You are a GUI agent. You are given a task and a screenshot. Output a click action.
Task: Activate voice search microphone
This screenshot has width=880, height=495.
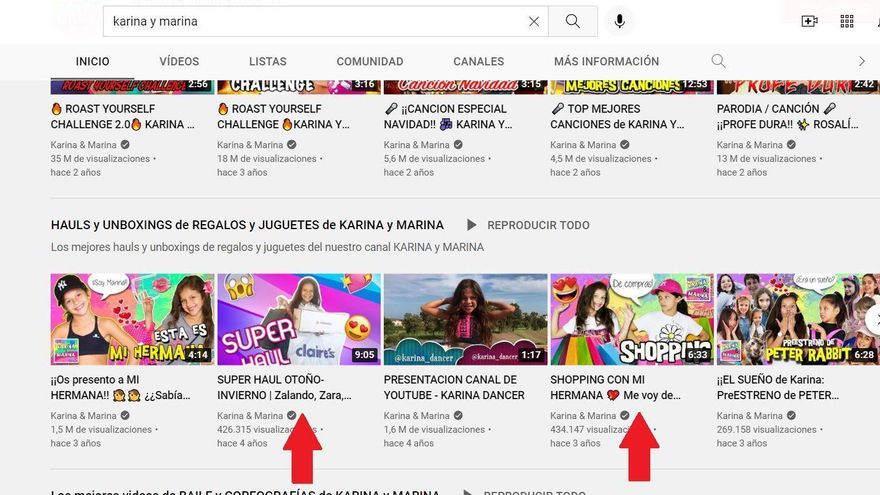click(619, 21)
